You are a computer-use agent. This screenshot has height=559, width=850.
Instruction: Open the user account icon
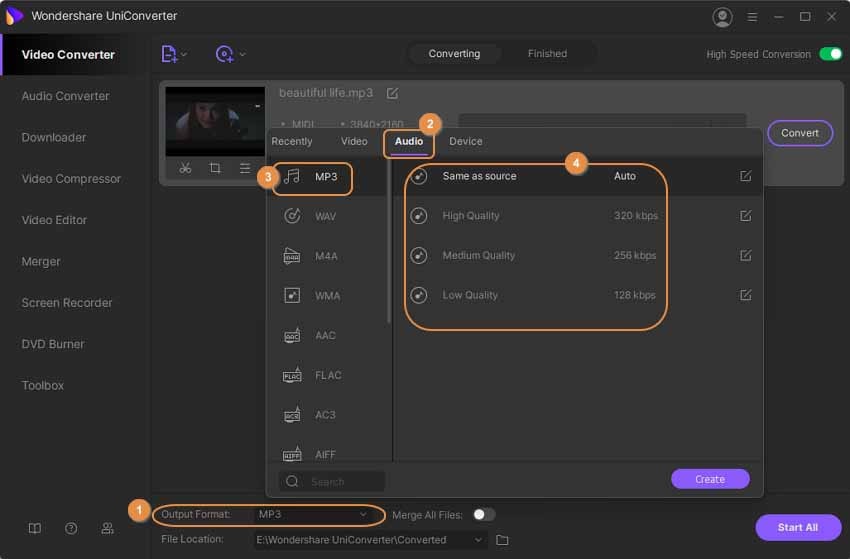(x=722, y=17)
